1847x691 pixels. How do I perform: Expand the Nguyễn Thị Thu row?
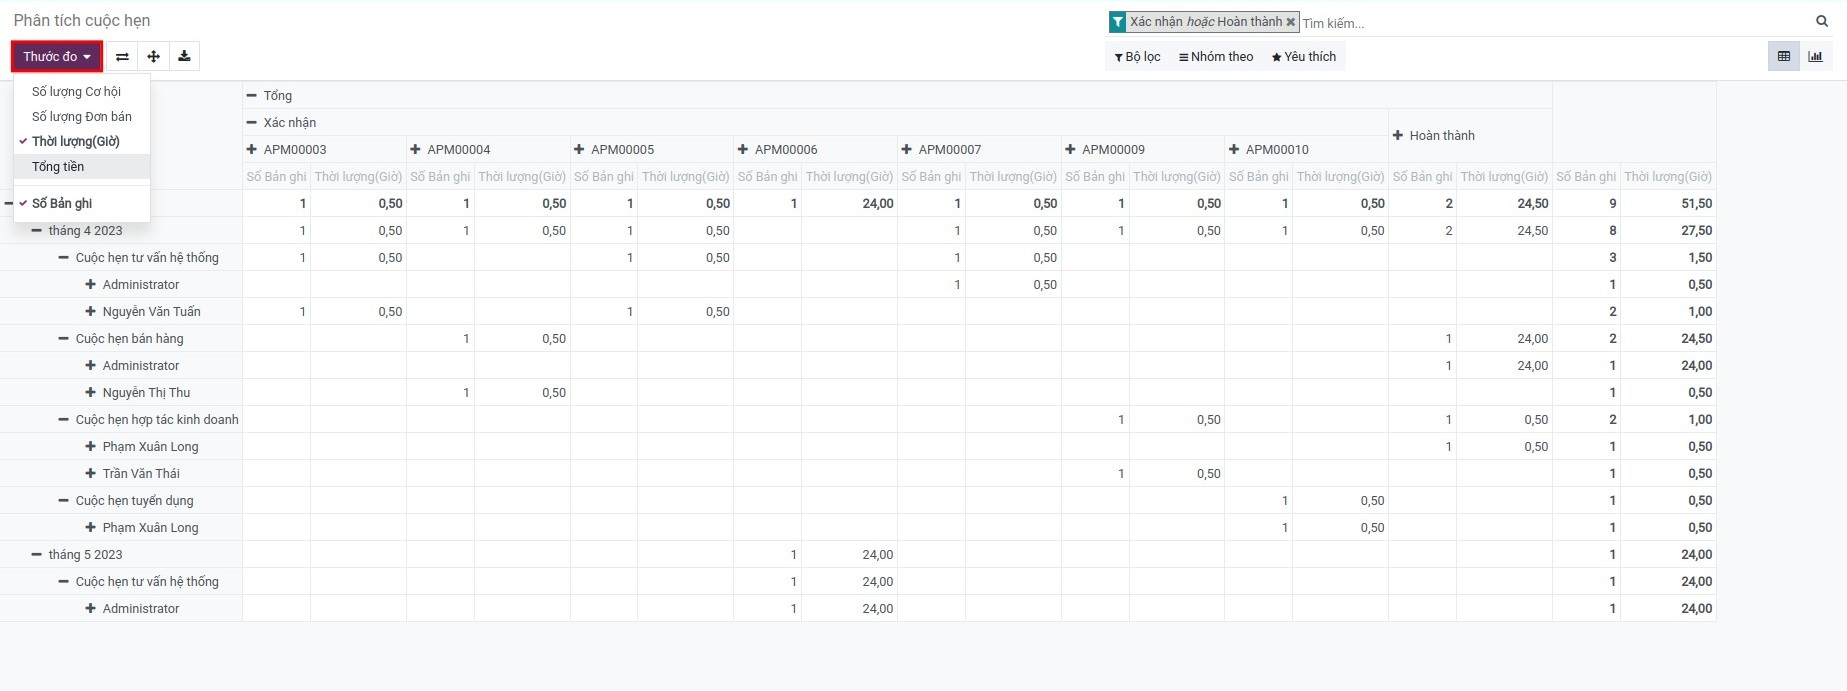[x=138, y=393]
